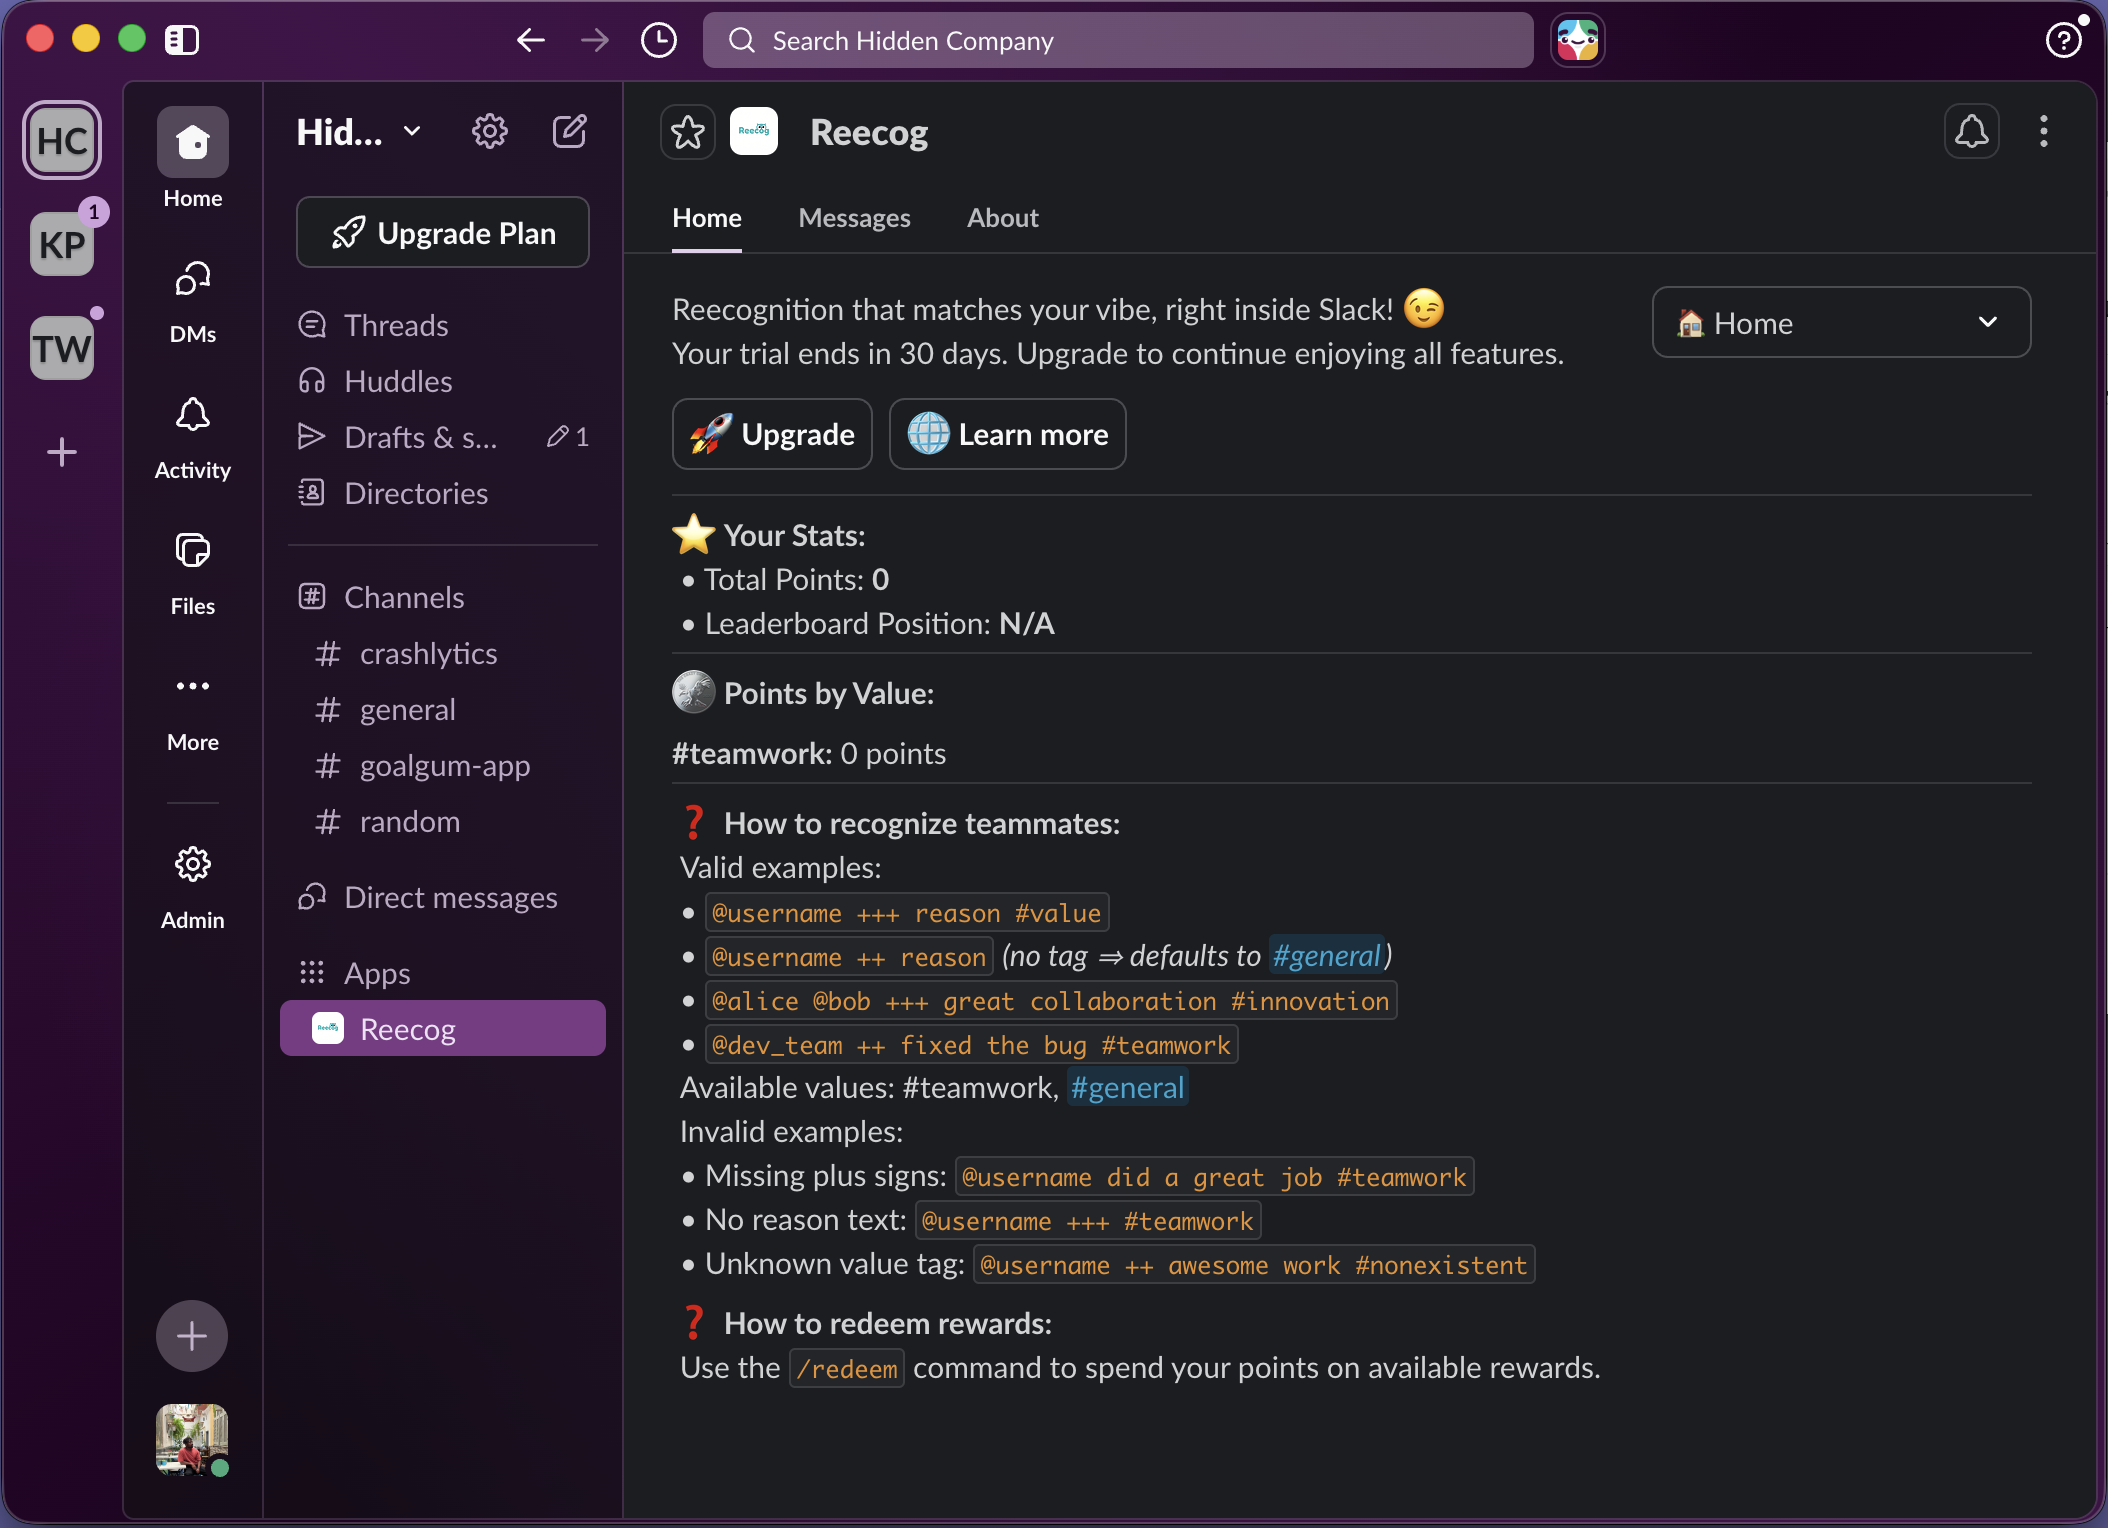Click the round create-new plus button
This screenshot has width=2108, height=1528.
click(192, 1336)
